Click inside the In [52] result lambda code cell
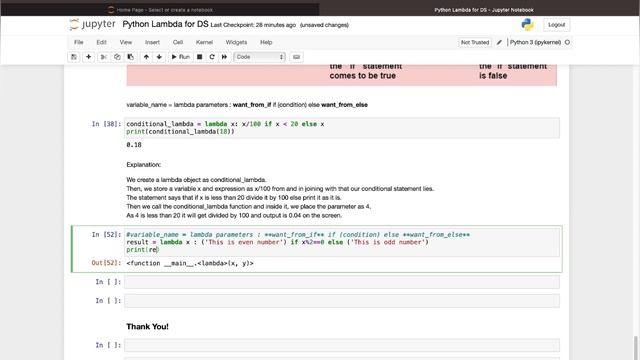This screenshot has height=360, width=640. point(342,242)
